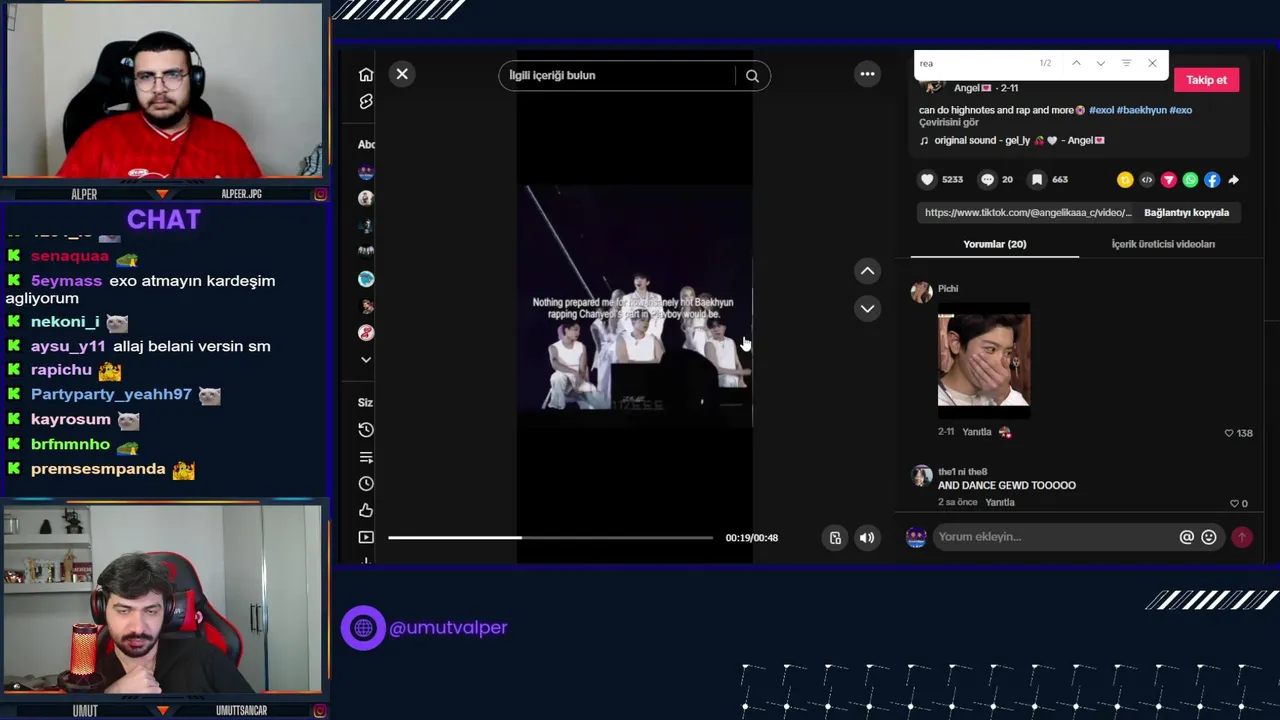Close the TikTok video viewer
The image size is (1280, 720).
coord(402,74)
